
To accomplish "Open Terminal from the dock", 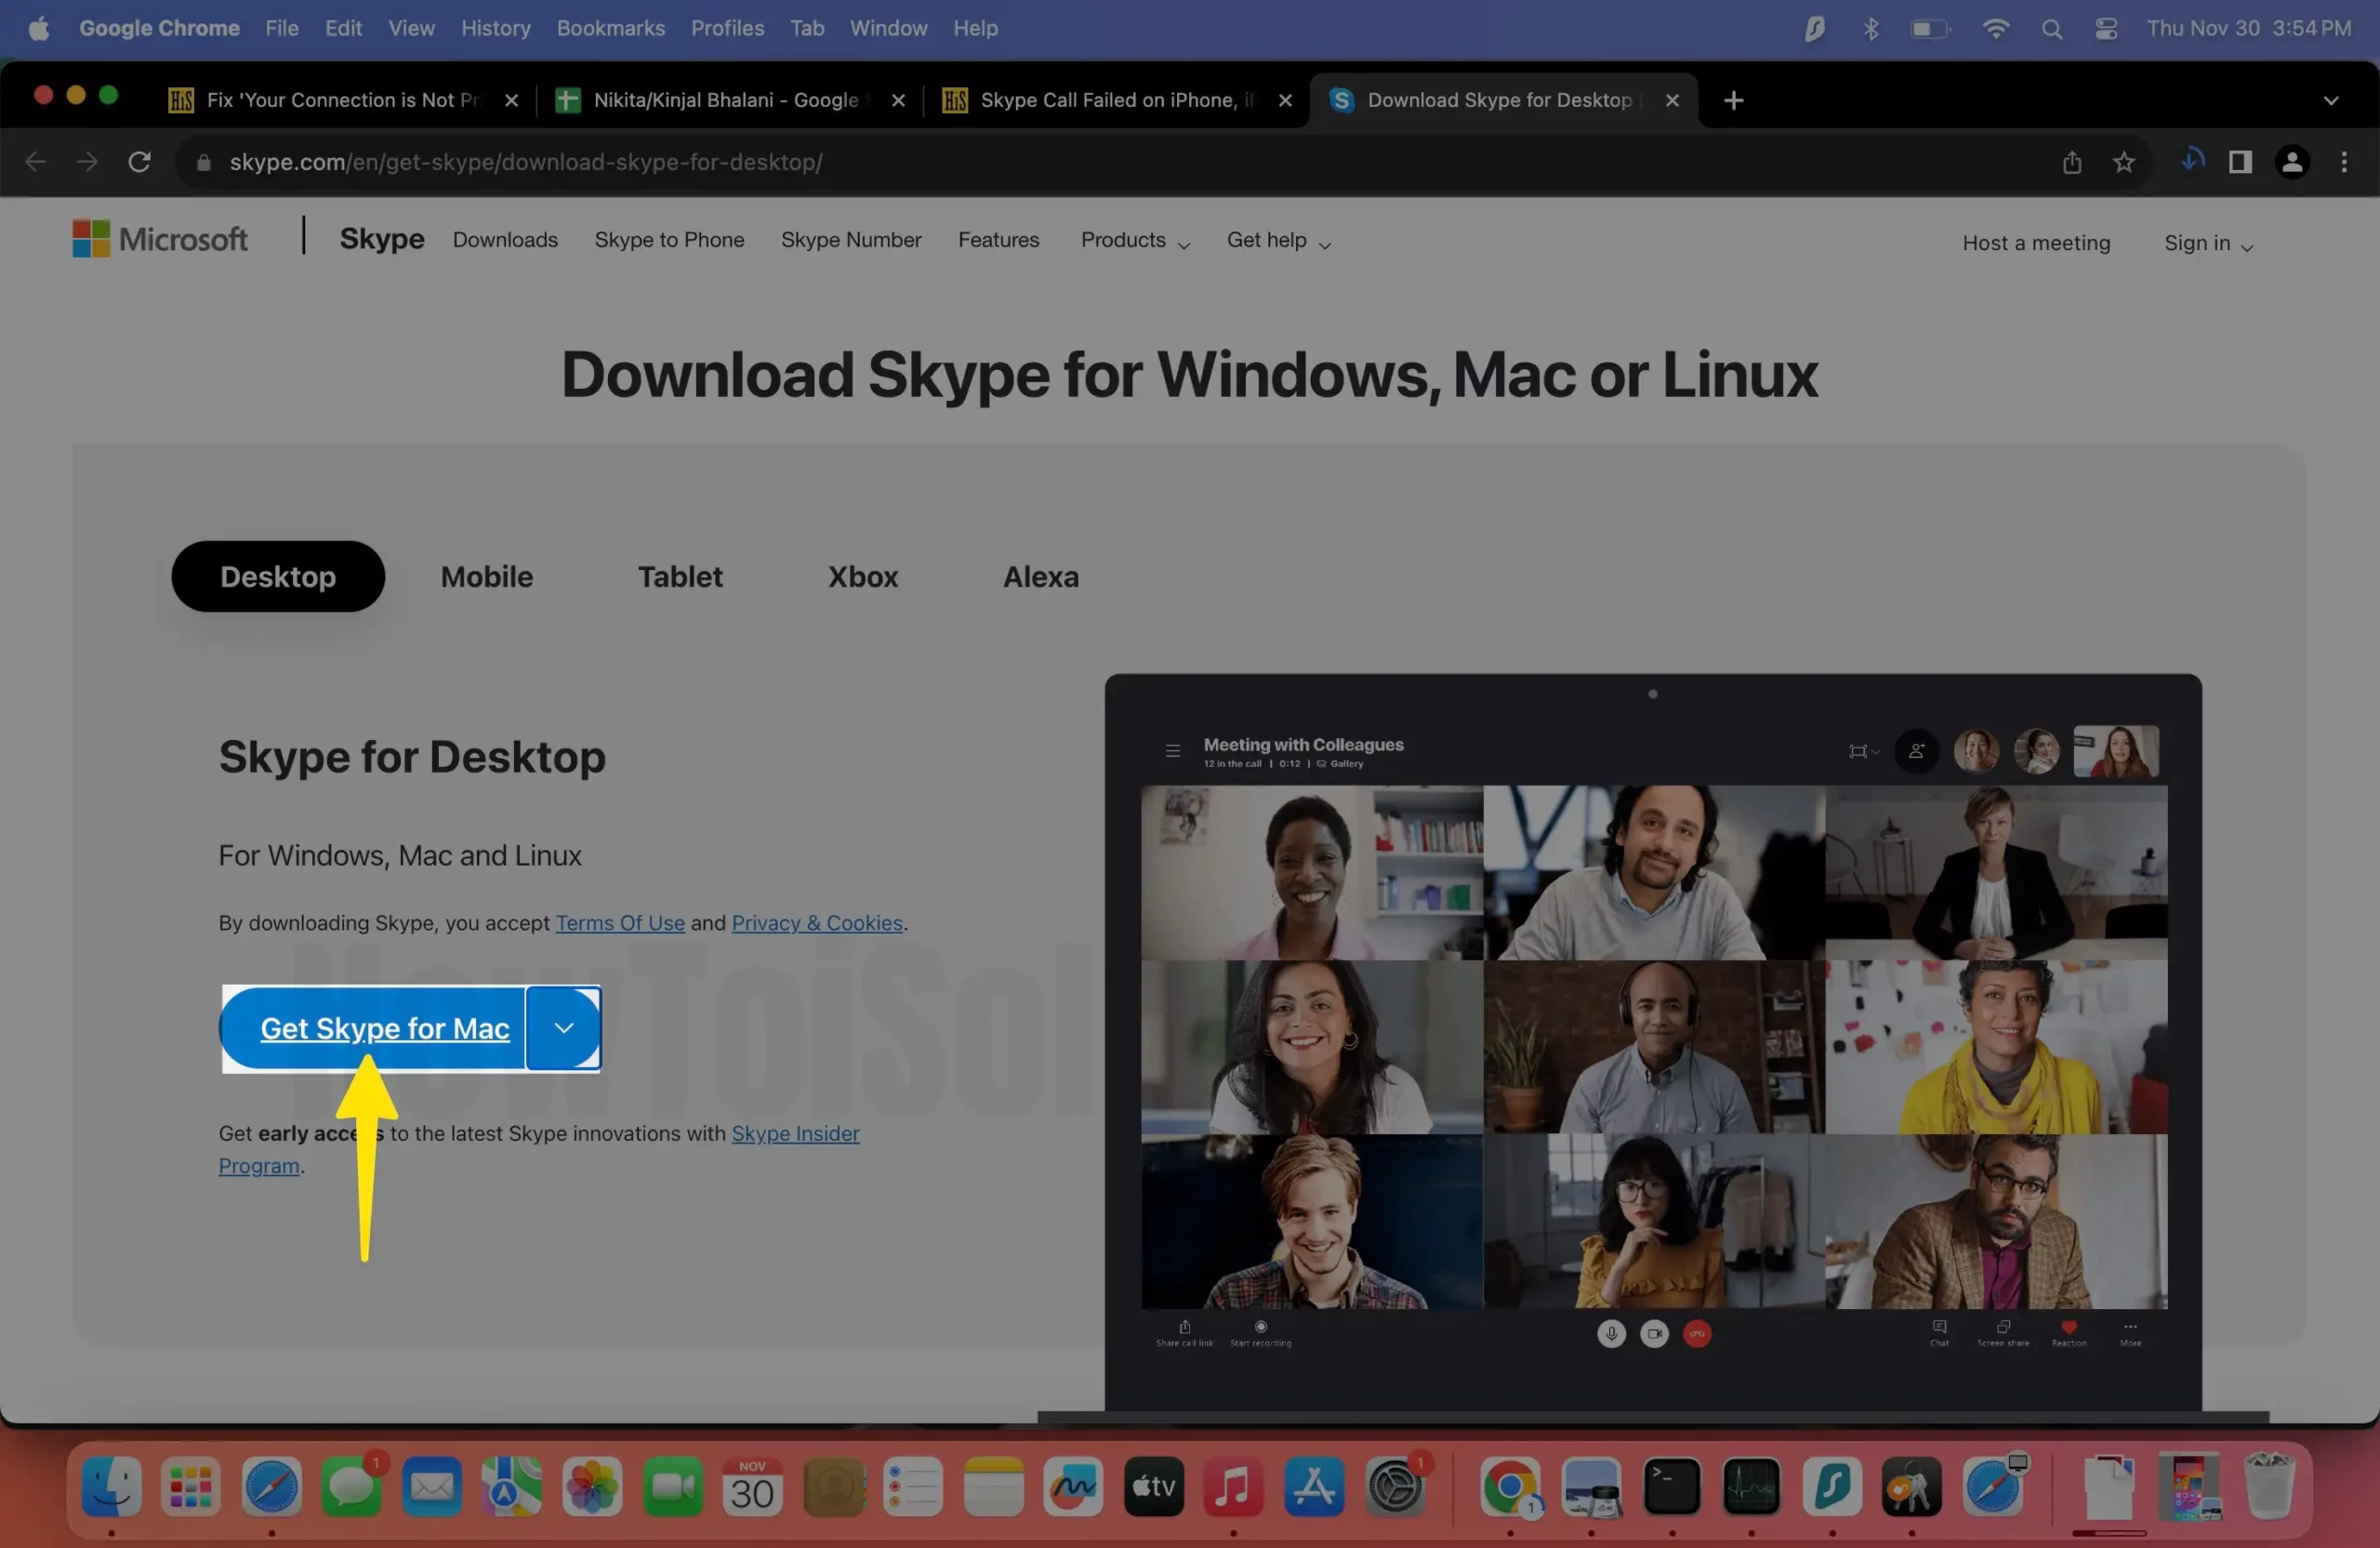I will pyautogui.click(x=1672, y=1487).
